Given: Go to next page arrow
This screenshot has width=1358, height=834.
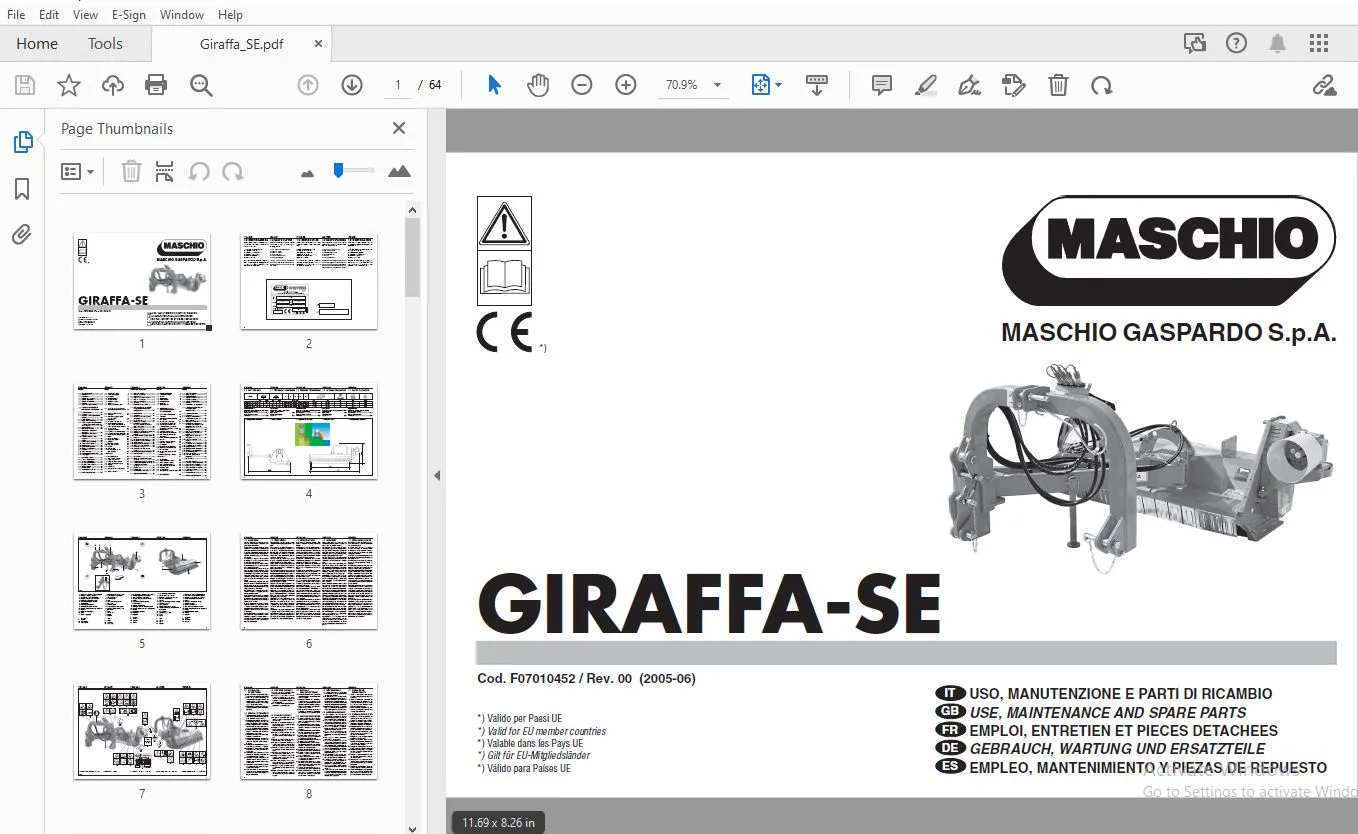Looking at the screenshot, I should pyautogui.click(x=352, y=86).
